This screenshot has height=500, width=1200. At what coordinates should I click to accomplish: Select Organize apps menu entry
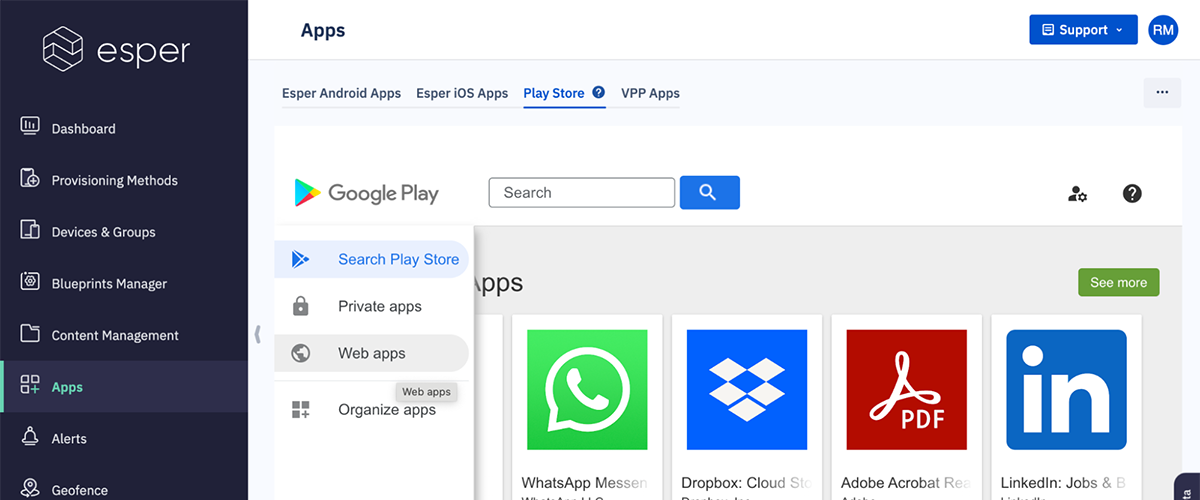371,409
